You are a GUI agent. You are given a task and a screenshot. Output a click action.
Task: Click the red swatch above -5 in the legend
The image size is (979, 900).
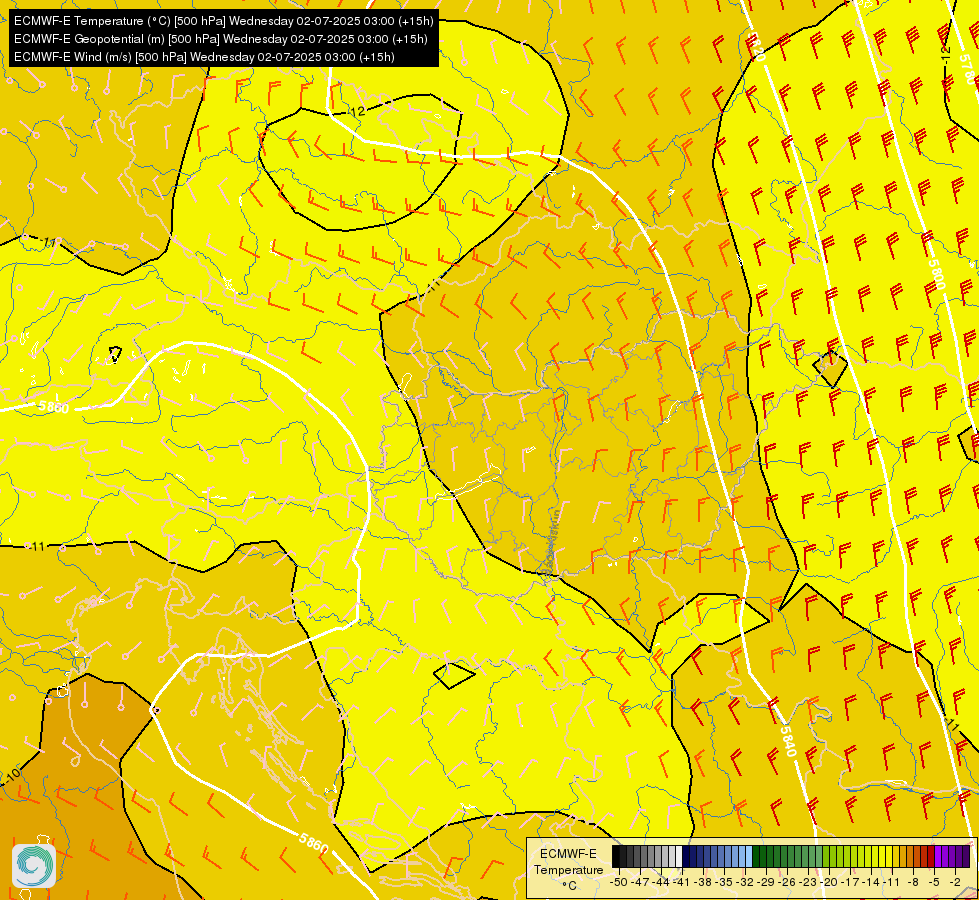tap(931, 857)
